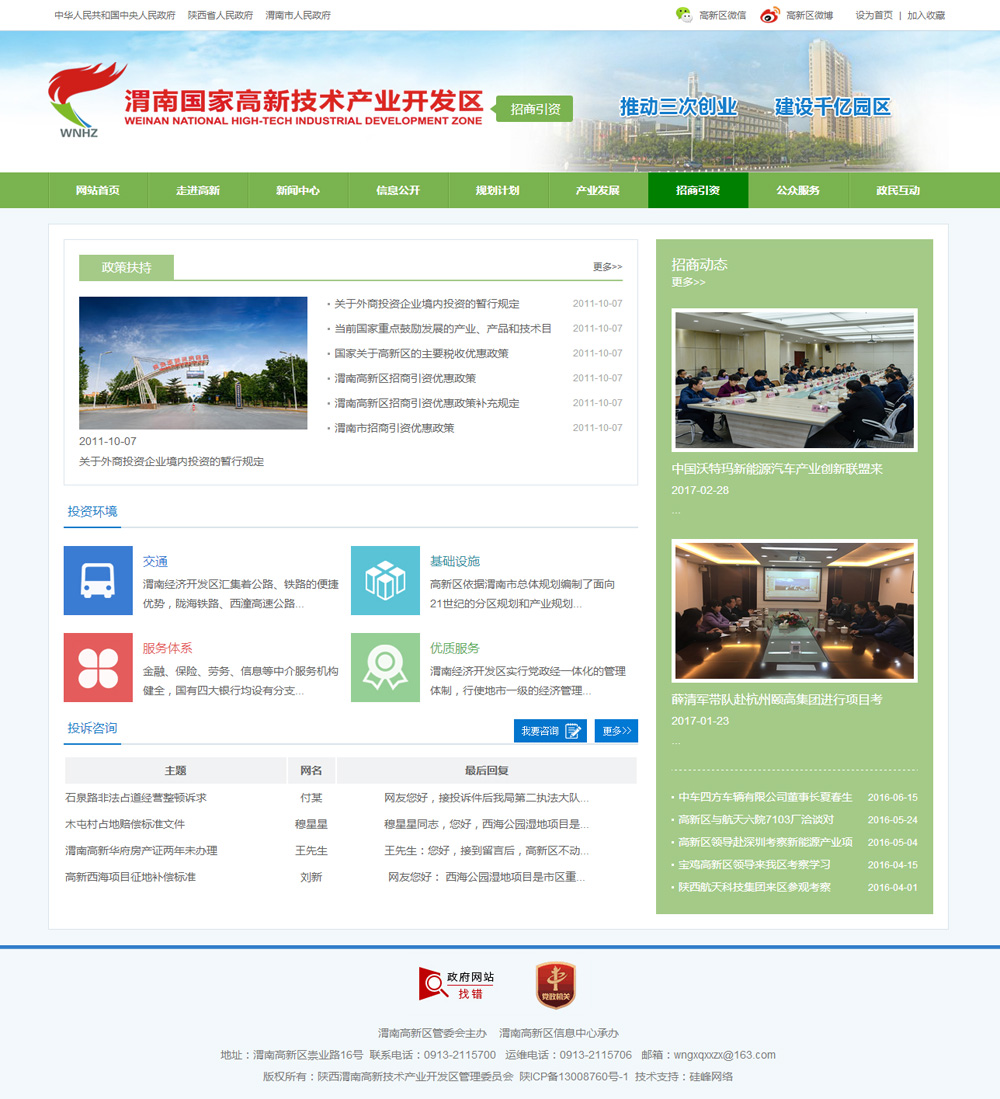1000x1099 pixels.
Task: Open 渭南高新区招商引资优惠政策补充规定 article link
Action: [x=427, y=403]
